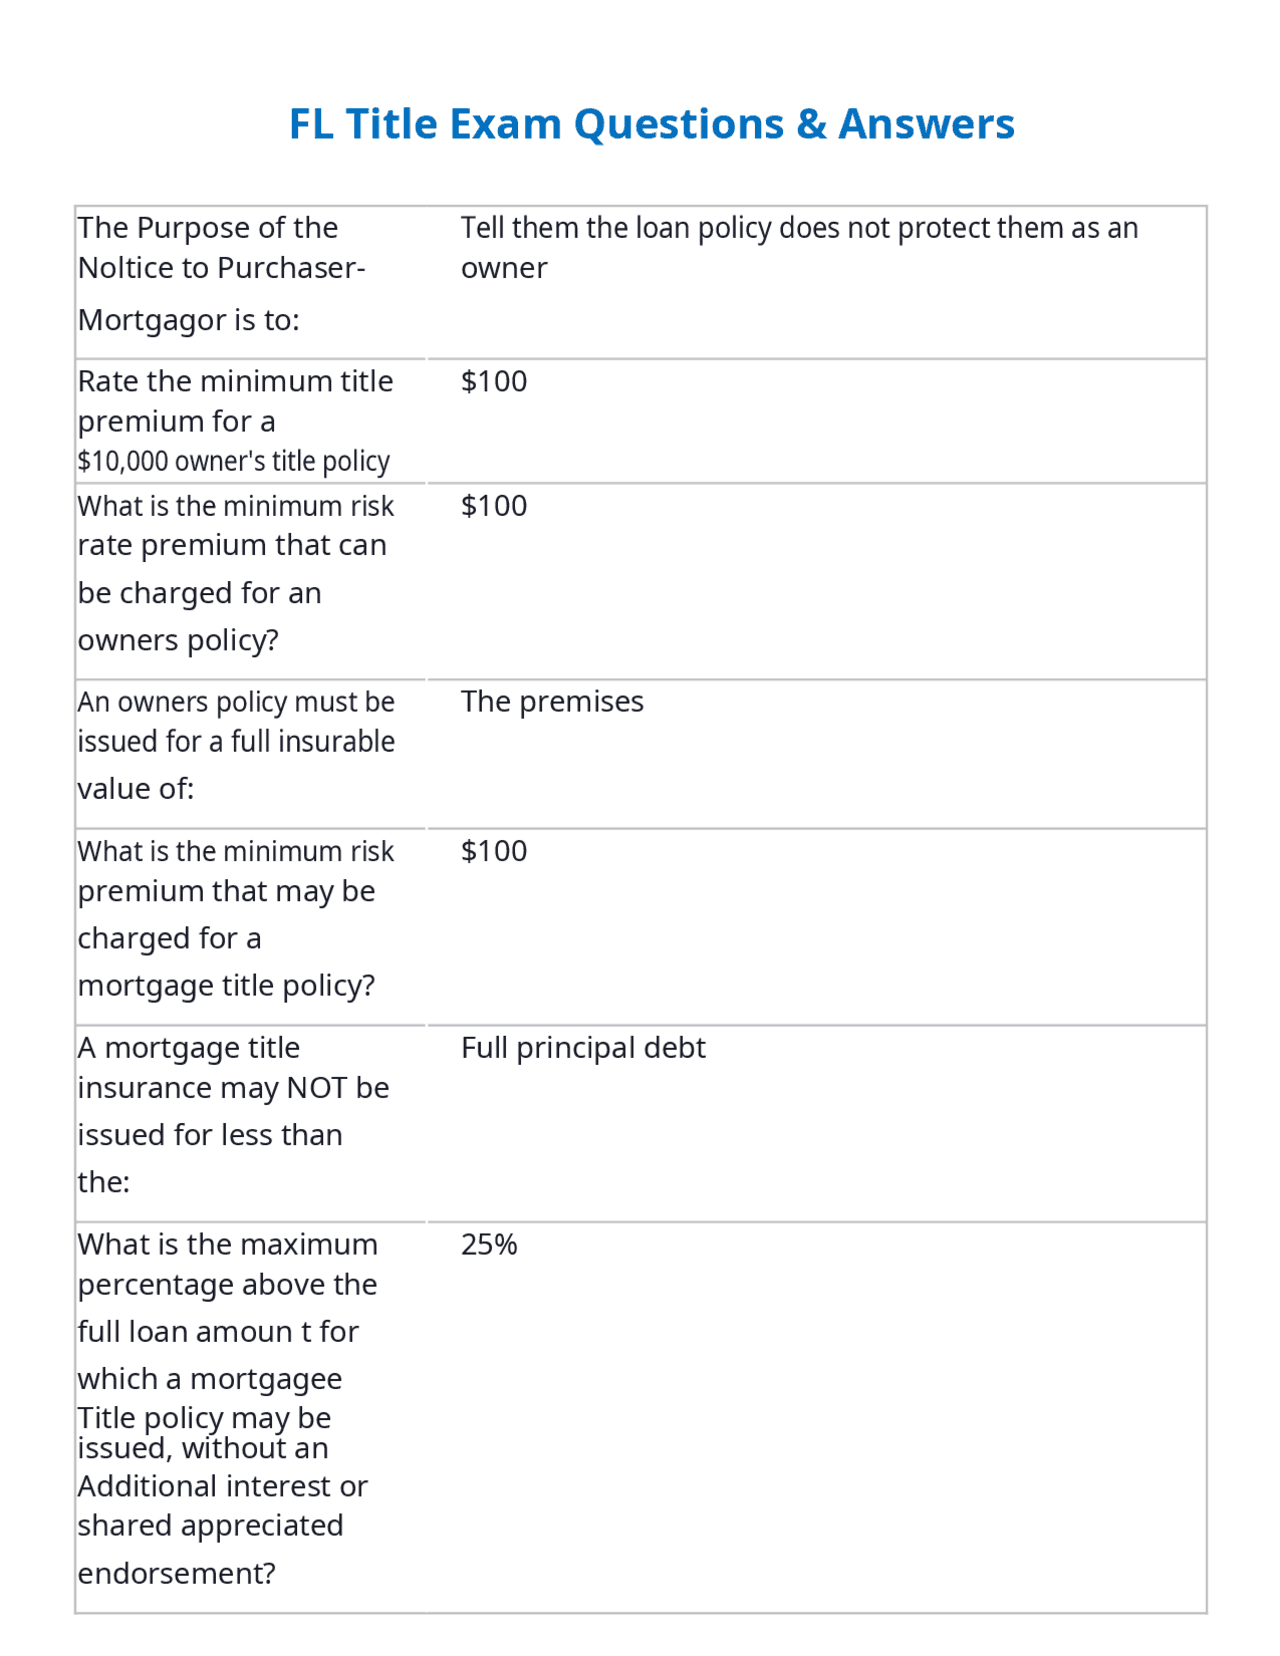Click the text owners policy? in third row
The height and width of the screenshot is (1656, 1280).
coord(178,640)
